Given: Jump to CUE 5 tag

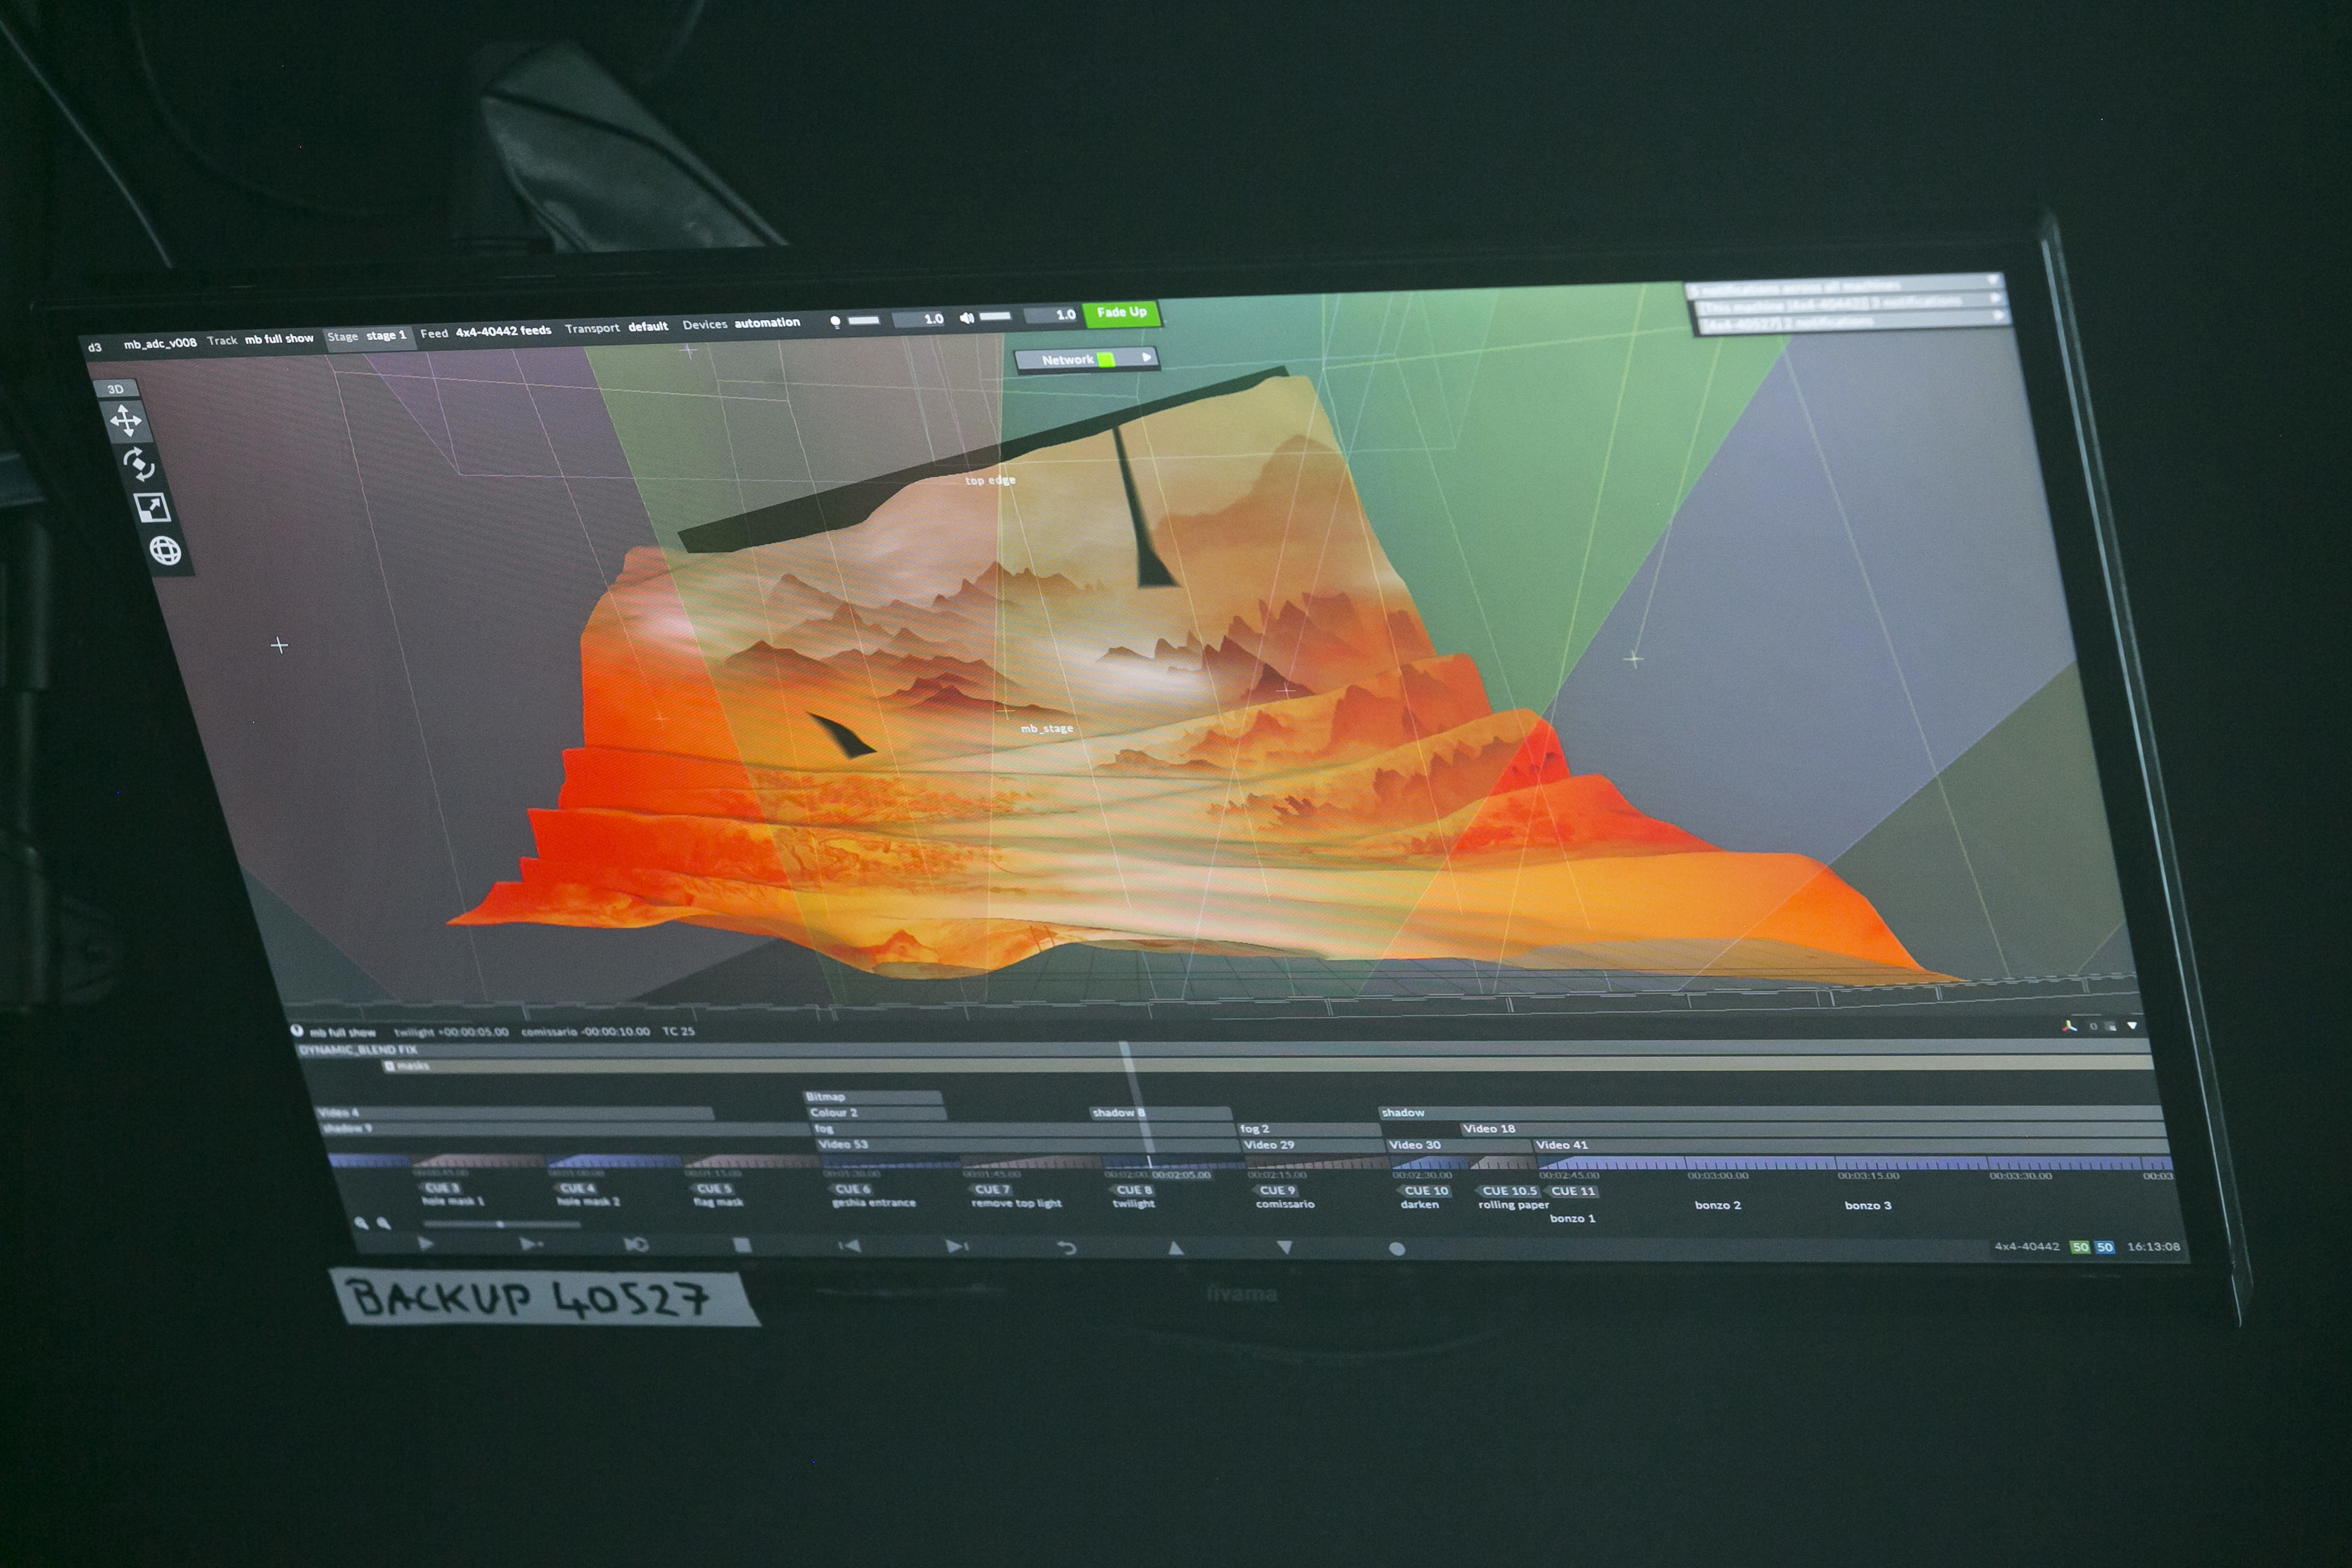Looking at the screenshot, I should [713, 1189].
